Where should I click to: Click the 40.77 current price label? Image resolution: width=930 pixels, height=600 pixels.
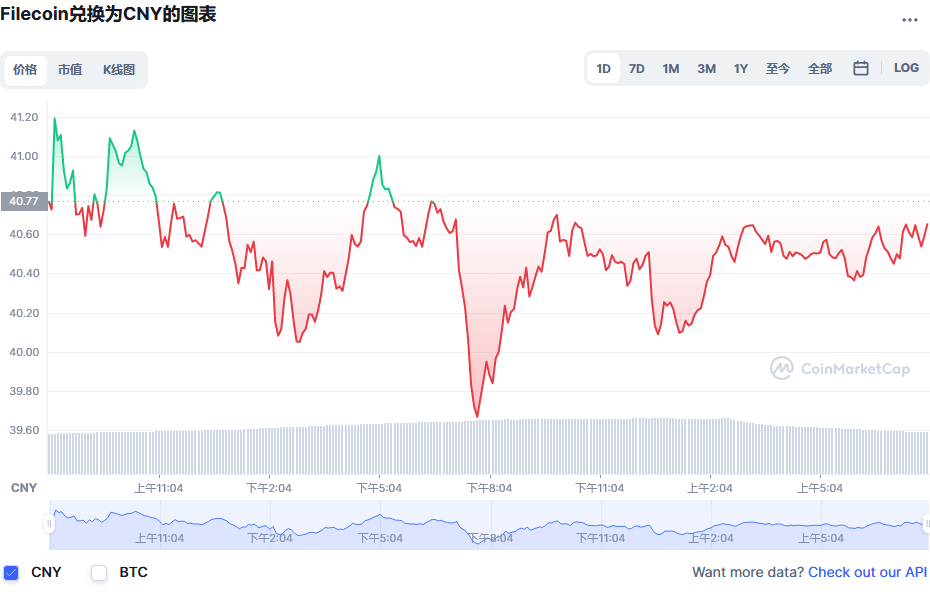24,201
